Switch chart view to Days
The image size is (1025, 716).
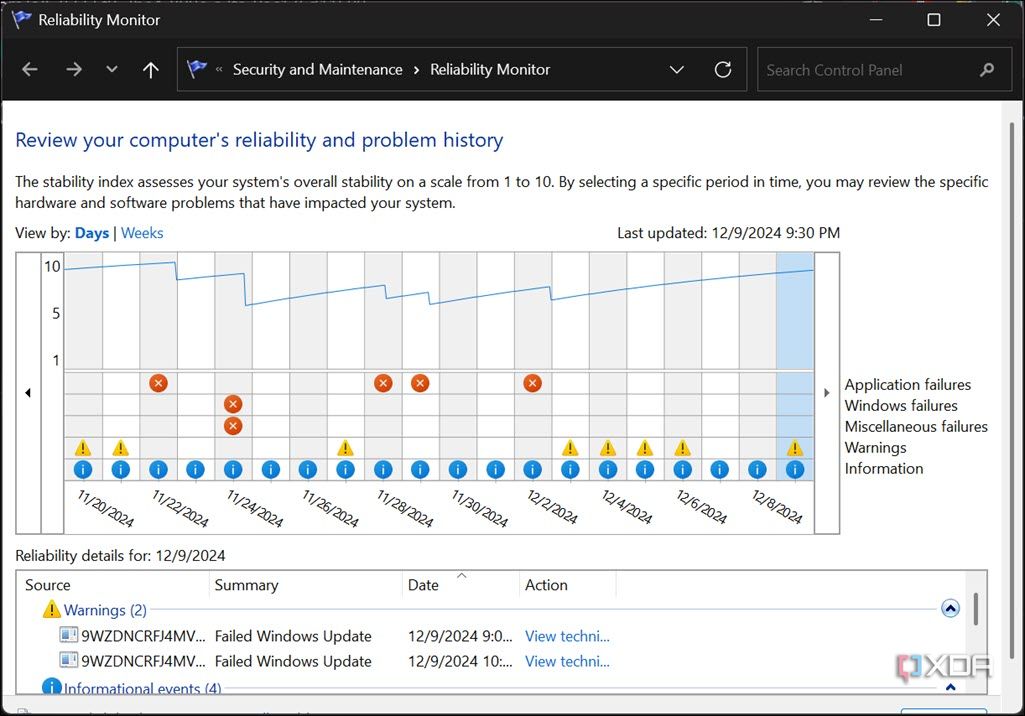92,233
